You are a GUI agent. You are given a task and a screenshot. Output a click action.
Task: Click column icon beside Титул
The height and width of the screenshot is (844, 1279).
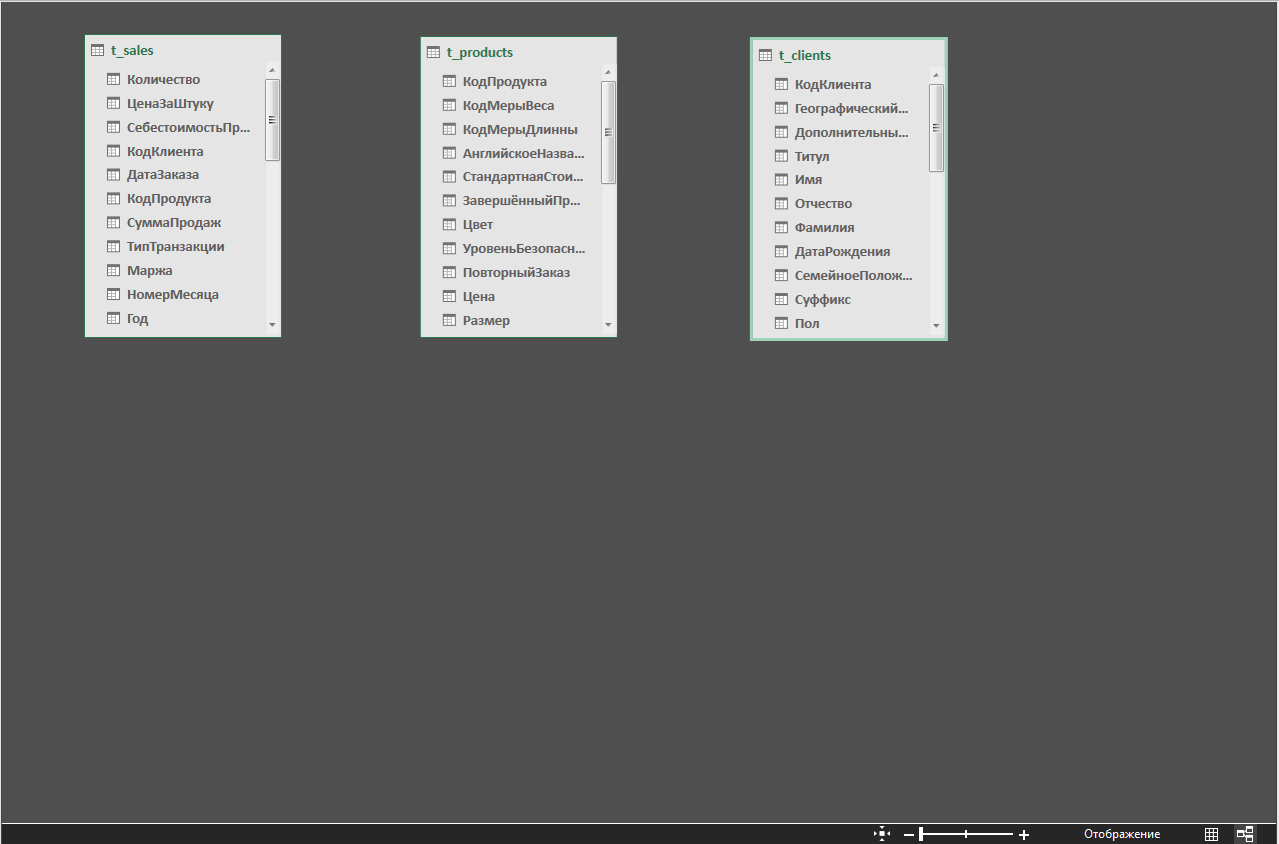[x=781, y=156]
